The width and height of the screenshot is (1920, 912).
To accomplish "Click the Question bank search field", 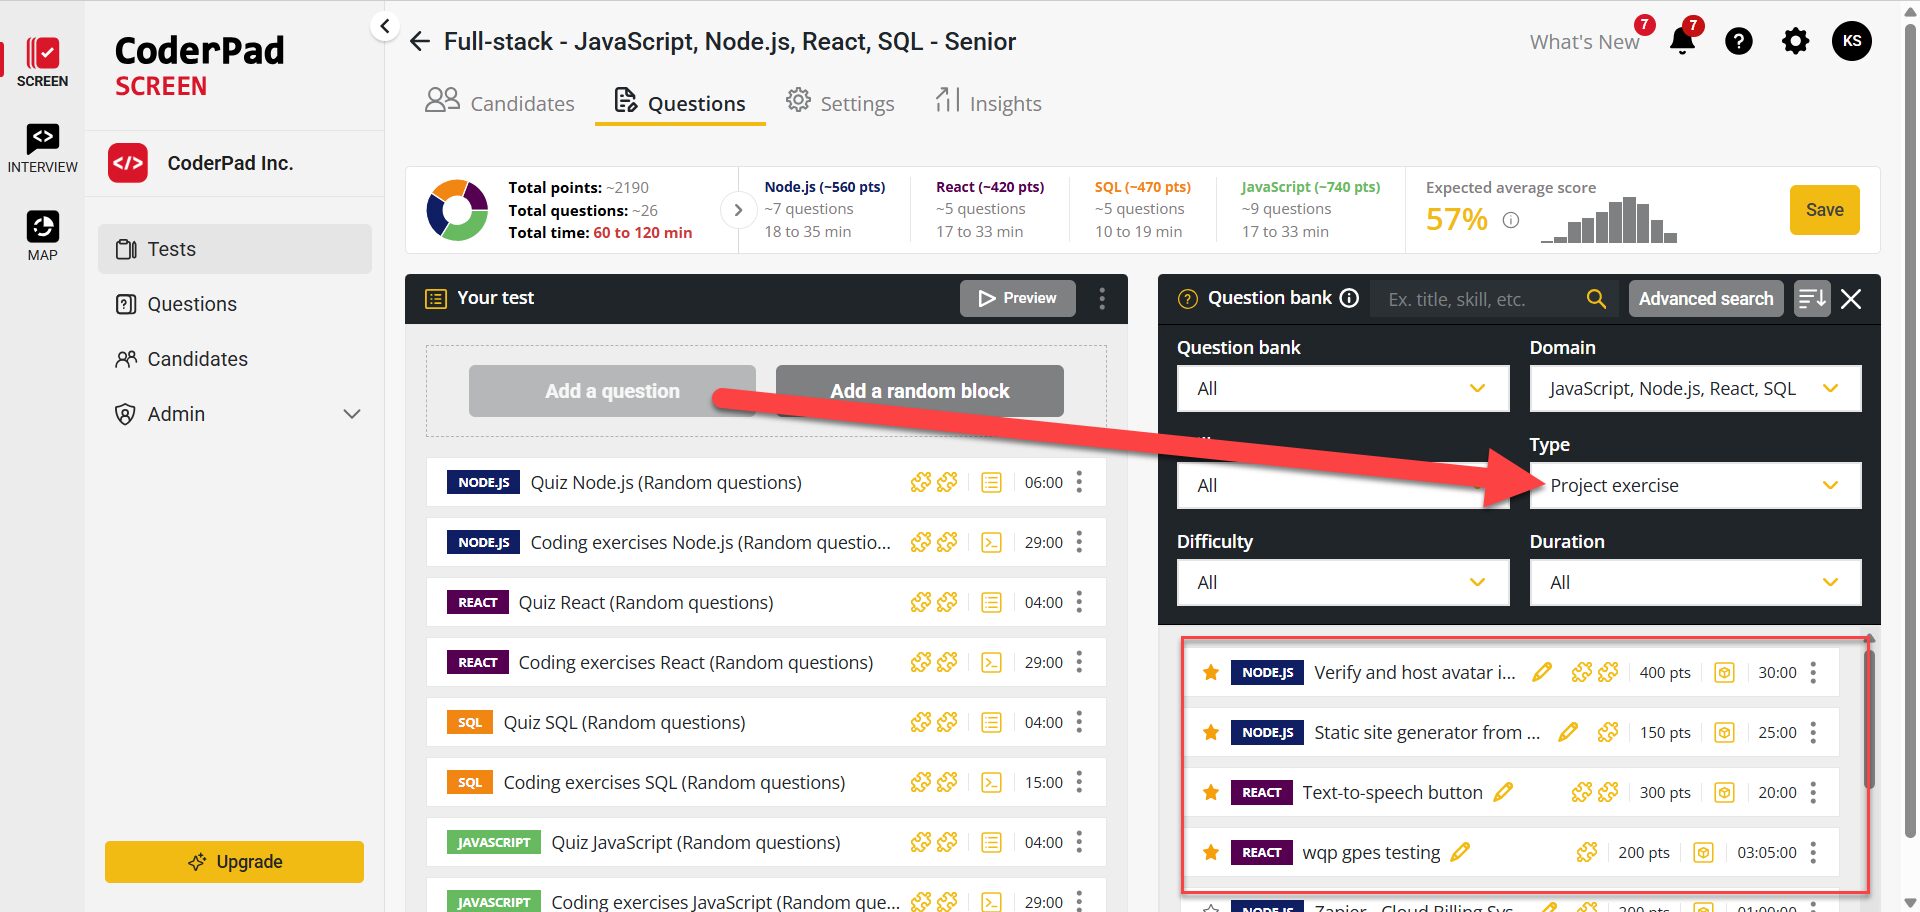I will 1478,299.
